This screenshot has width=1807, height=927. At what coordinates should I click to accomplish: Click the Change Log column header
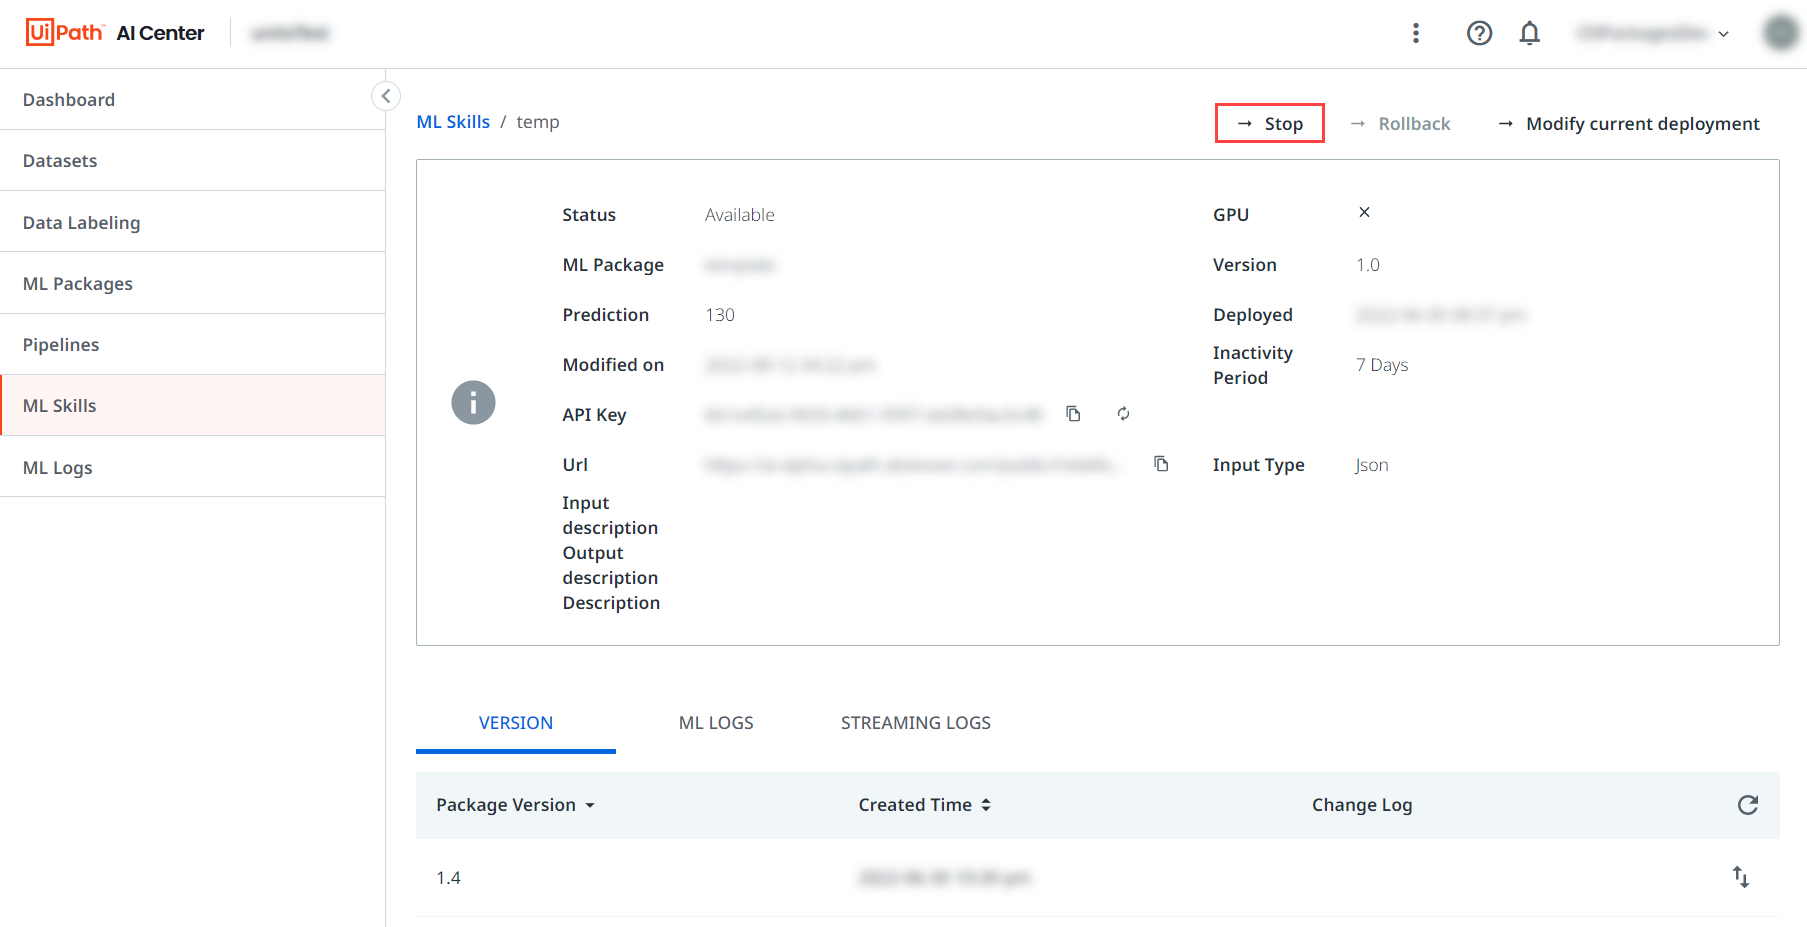click(x=1362, y=805)
